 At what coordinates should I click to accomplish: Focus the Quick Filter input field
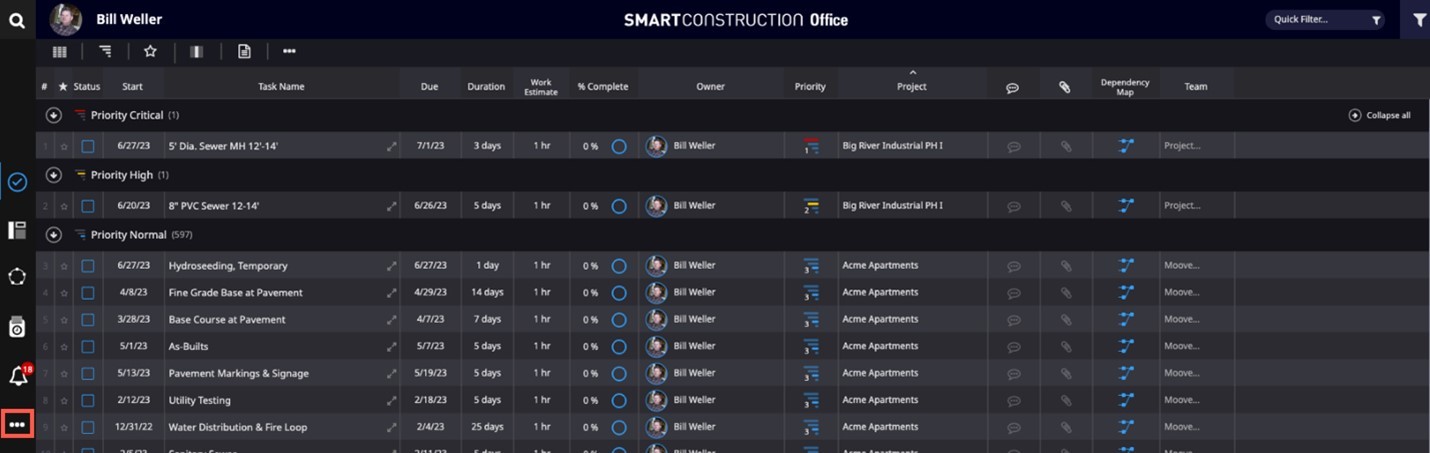(x=1324, y=19)
